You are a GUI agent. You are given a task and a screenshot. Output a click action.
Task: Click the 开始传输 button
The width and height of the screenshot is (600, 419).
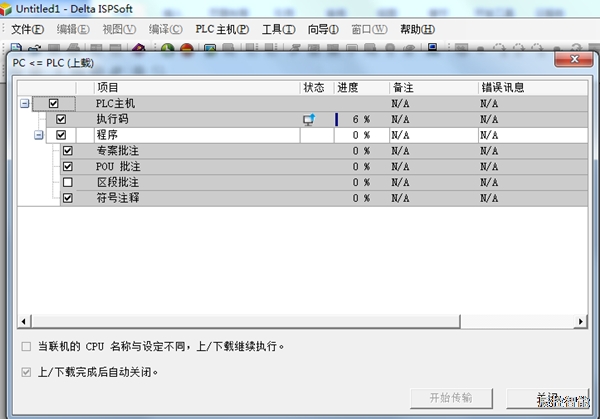(x=451, y=397)
